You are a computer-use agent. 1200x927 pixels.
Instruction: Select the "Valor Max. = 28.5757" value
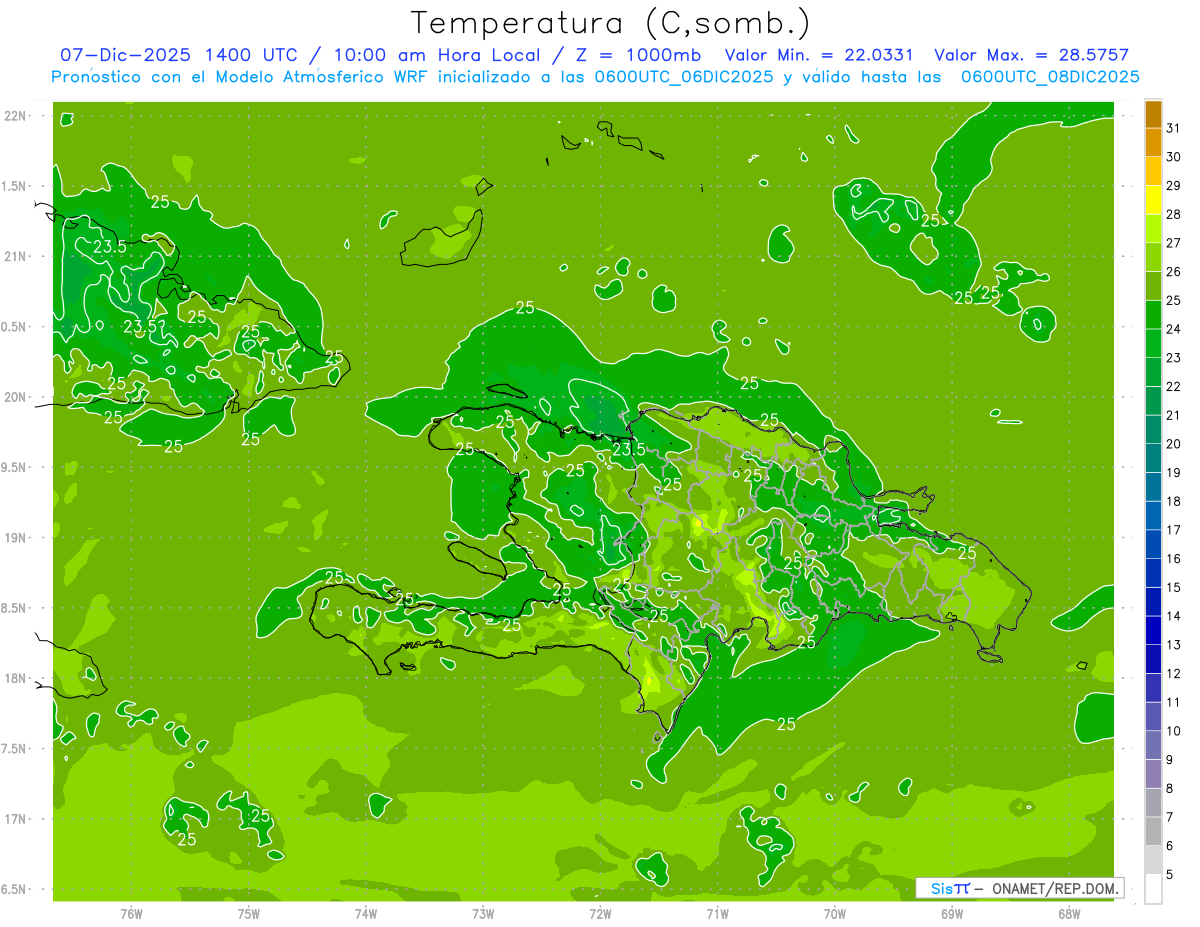[x=1031, y=55]
